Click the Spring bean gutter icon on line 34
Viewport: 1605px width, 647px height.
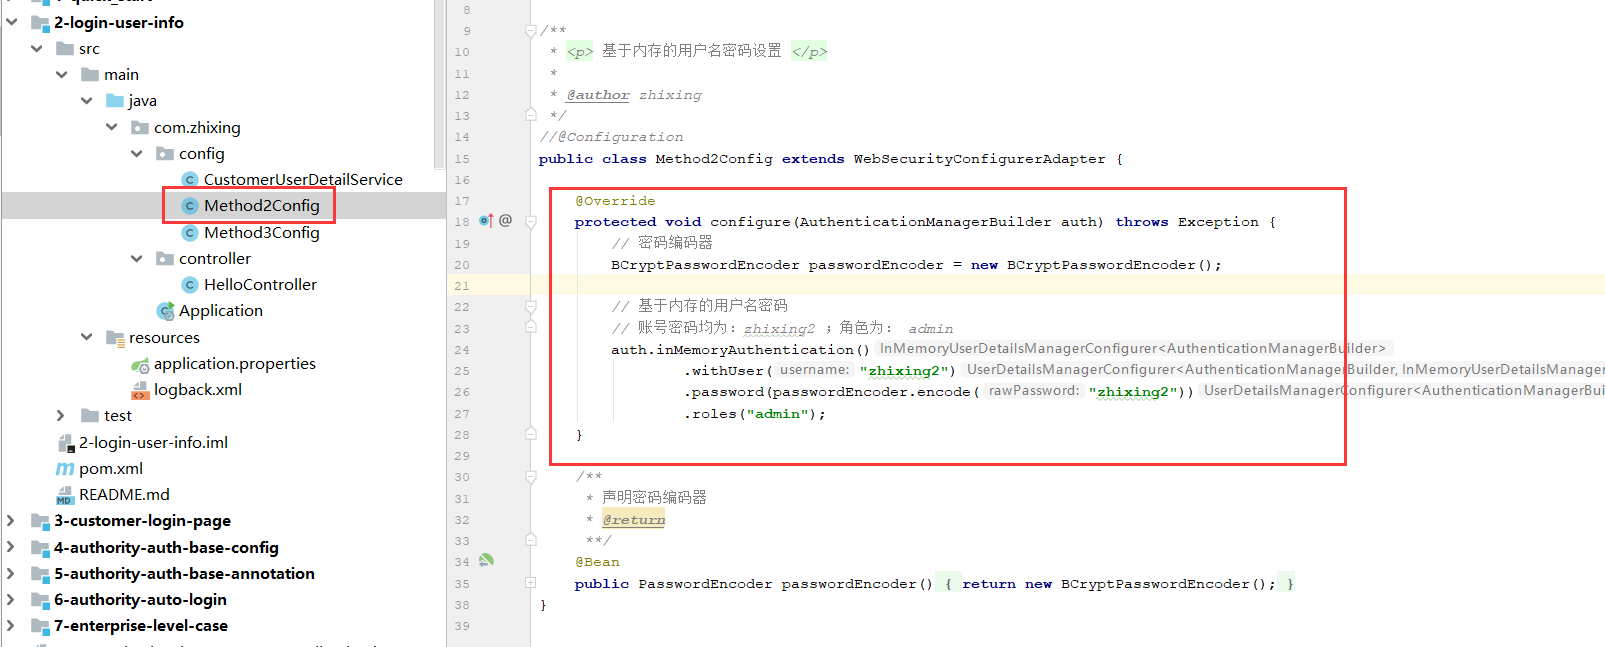[x=486, y=560]
